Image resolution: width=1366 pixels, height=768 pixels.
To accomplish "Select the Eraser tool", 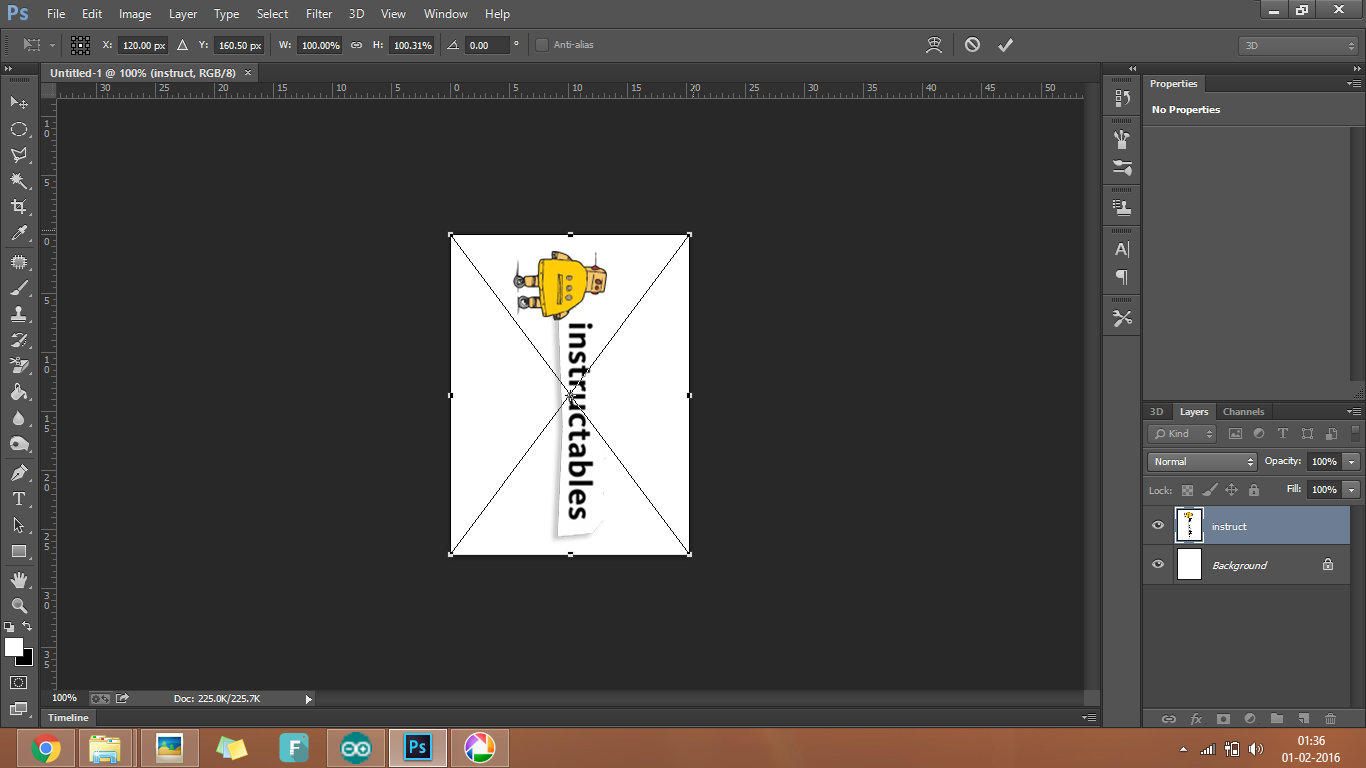I will point(19,366).
